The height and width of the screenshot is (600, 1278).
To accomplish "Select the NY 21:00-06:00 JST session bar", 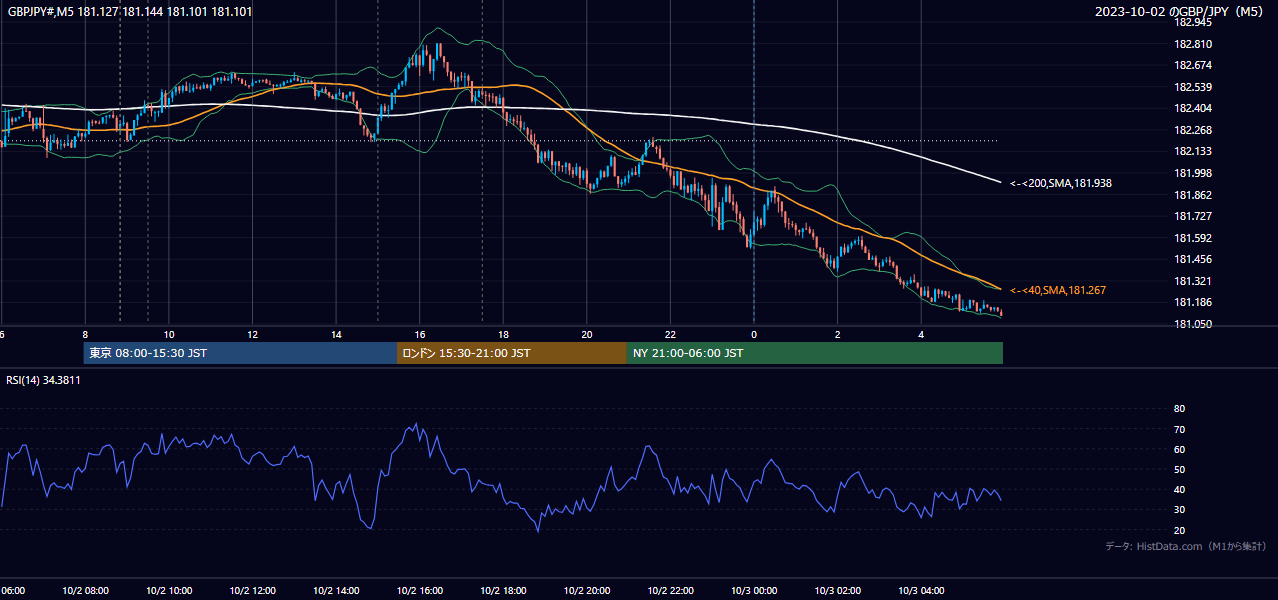I will click(x=815, y=353).
